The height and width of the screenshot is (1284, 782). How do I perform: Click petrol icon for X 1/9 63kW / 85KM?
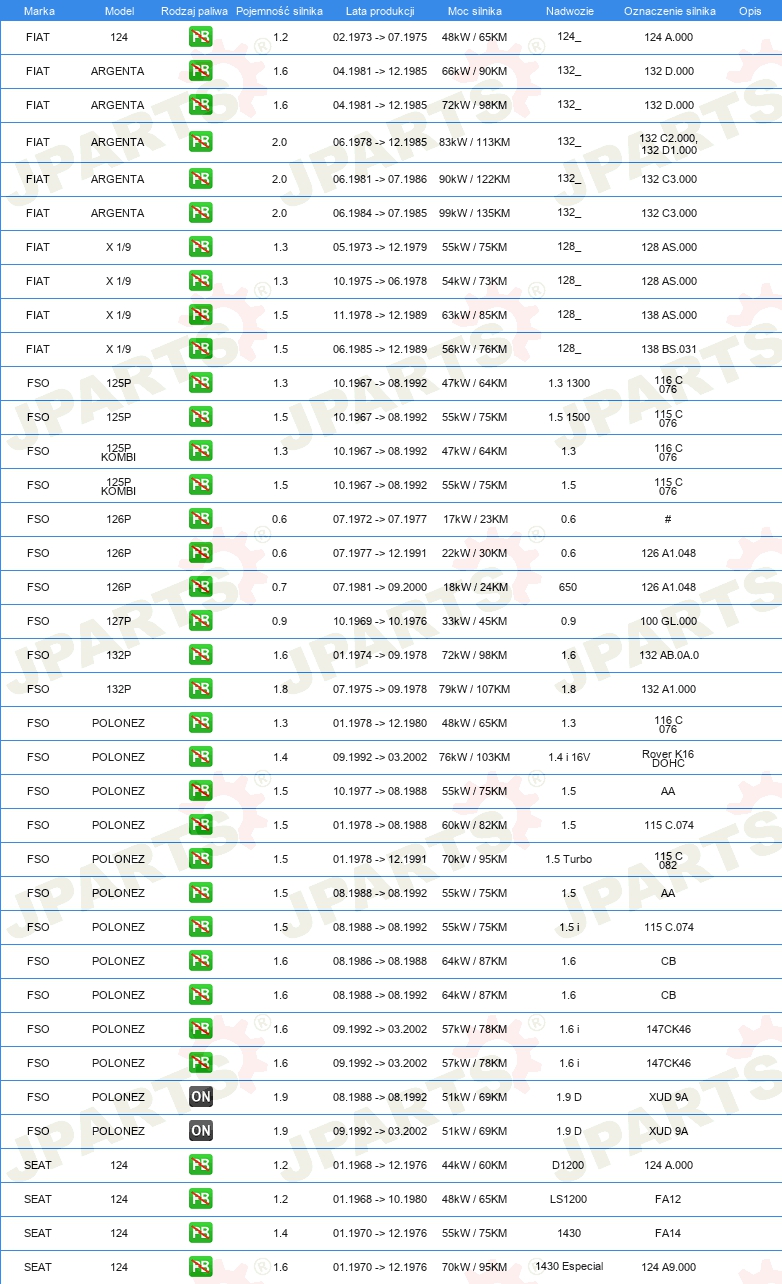point(200,315)
